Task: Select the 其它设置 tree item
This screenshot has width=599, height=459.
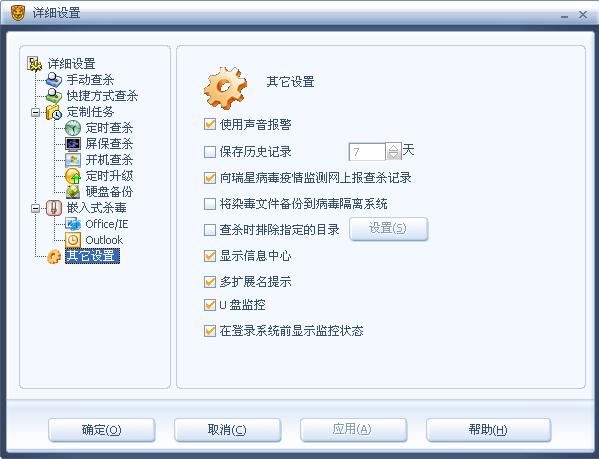Action: click(92, 256)
